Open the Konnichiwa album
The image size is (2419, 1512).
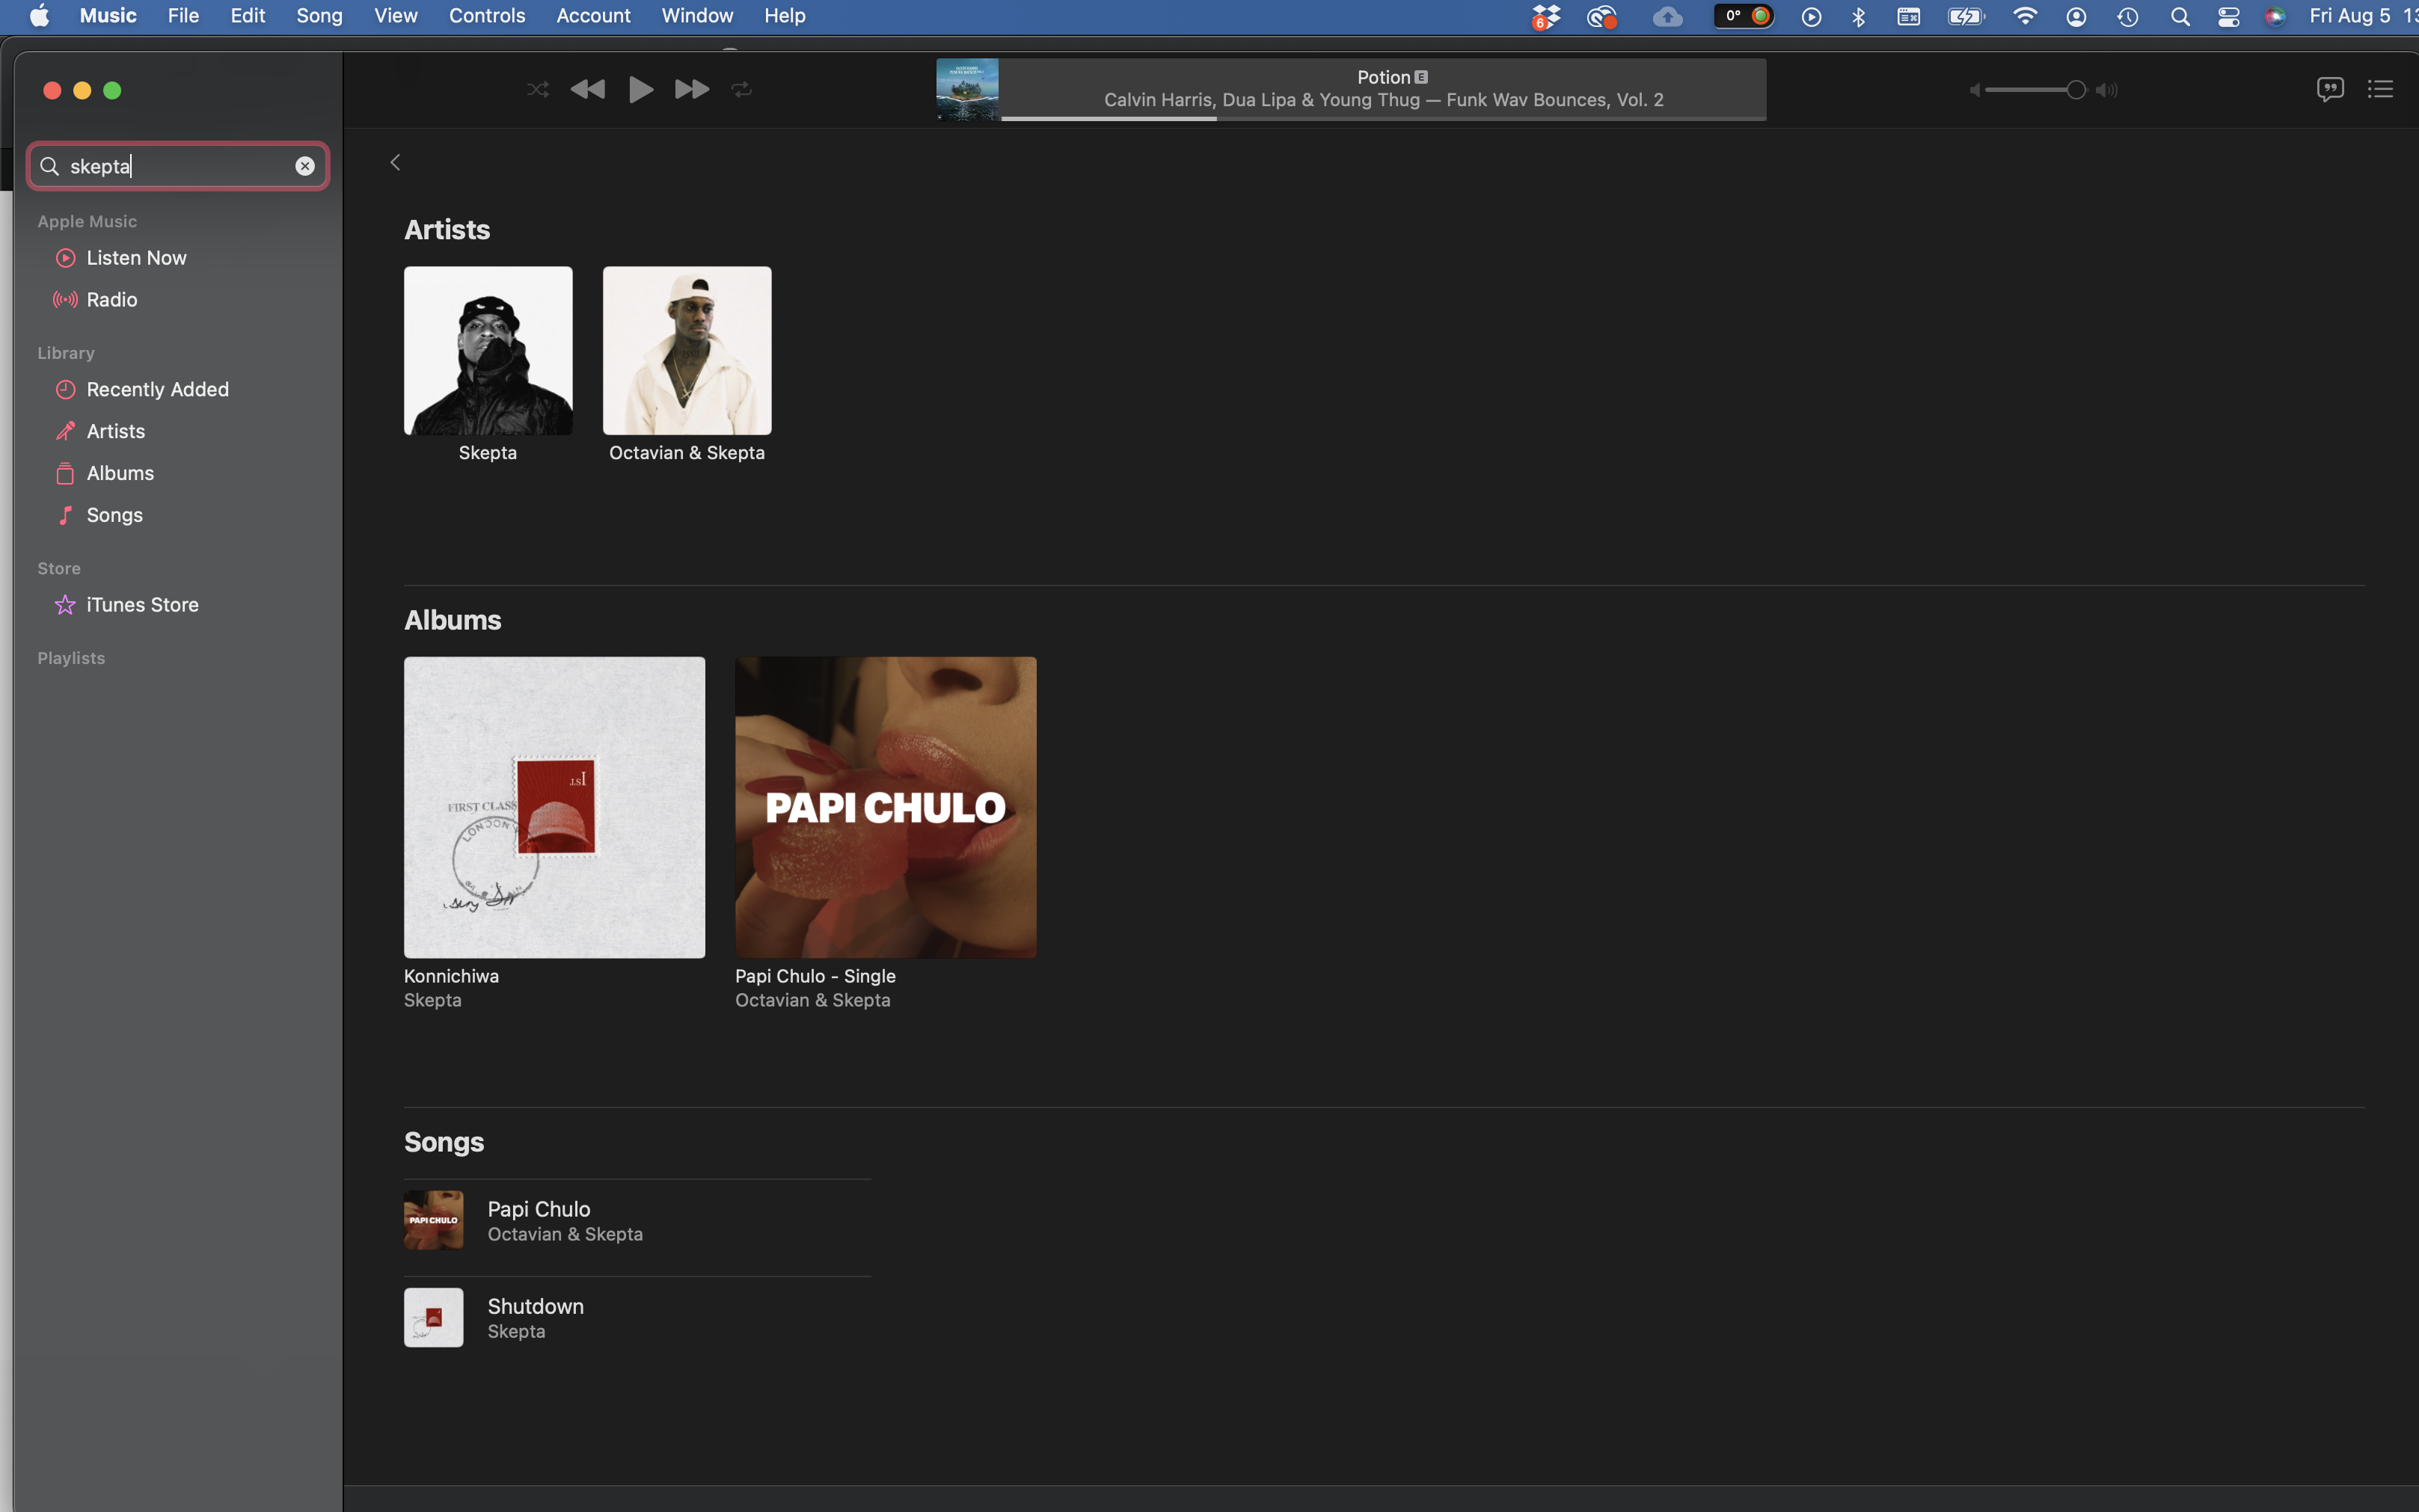[554, 807]
